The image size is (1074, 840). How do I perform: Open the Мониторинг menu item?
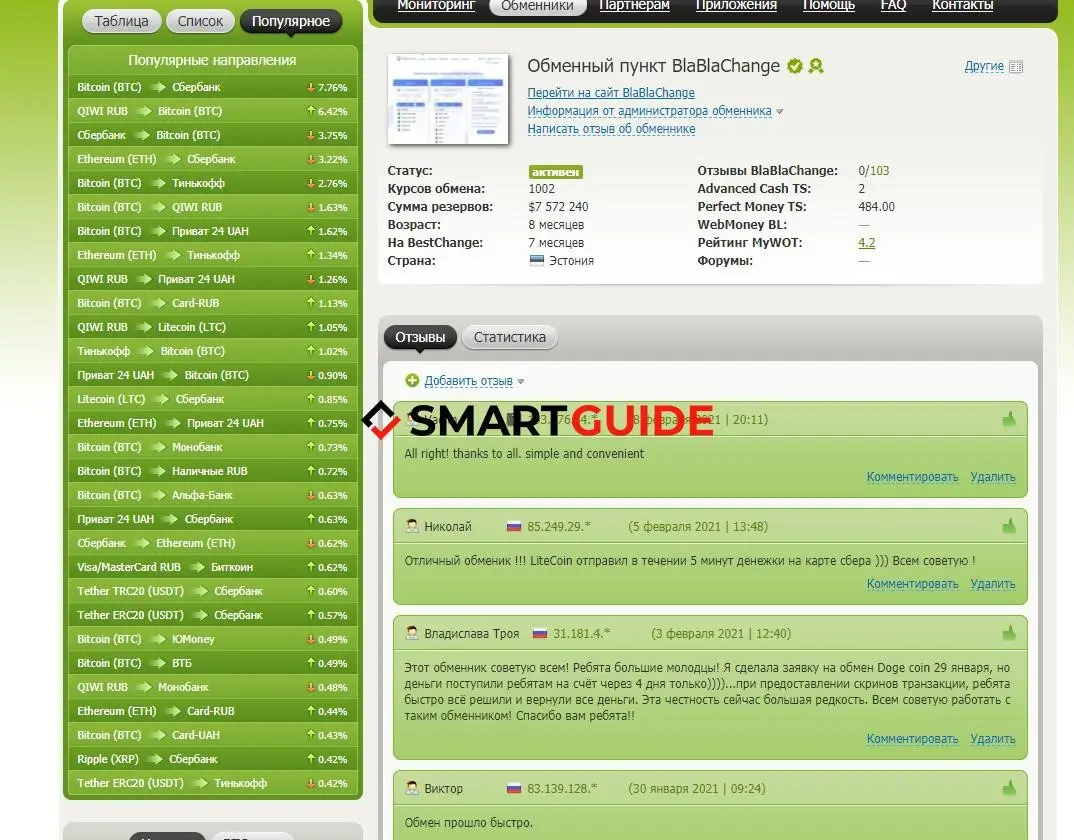(436, 6)
